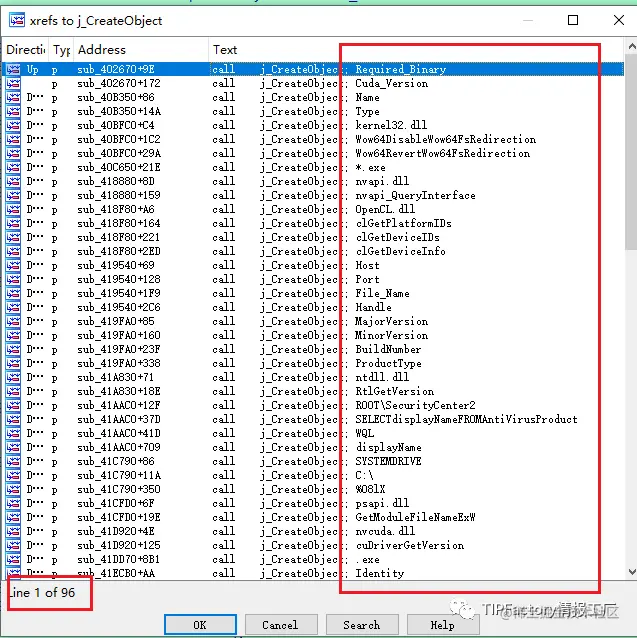Click the clGetPlatformIDs comment
This screenshot has height=638, width=637.
point(404,223)
